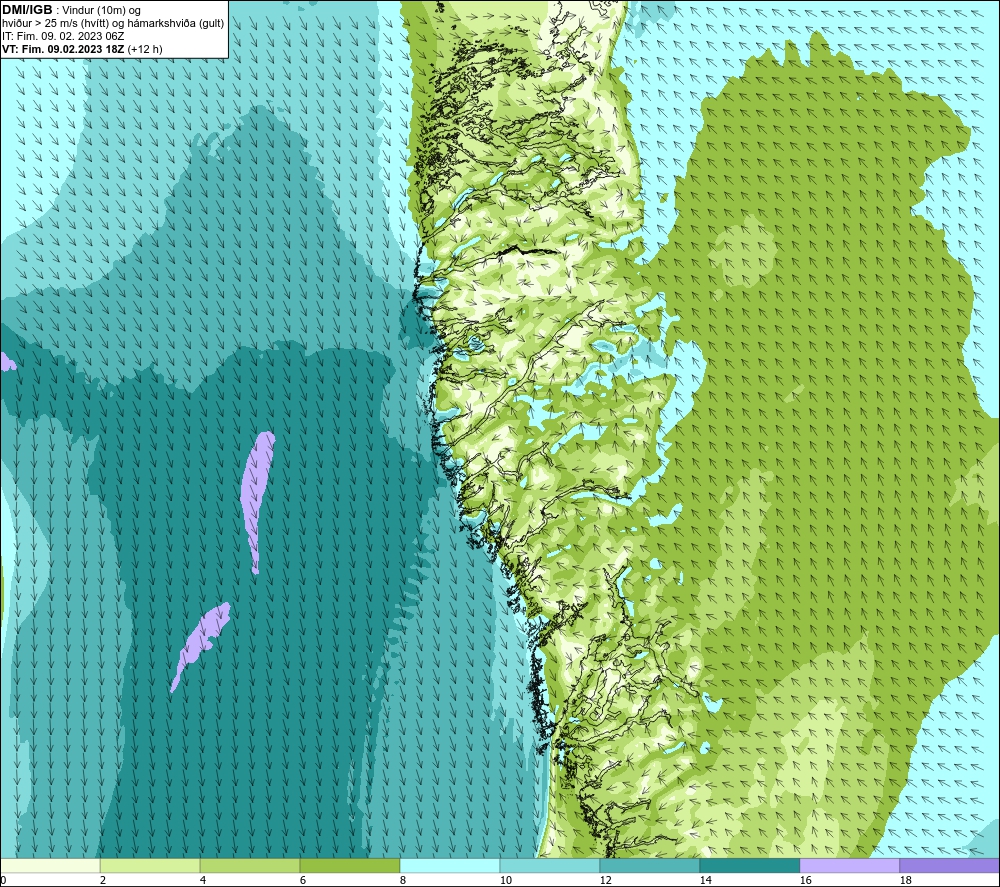Click the 0–2 m/s pale yellow legend swatch

(50, 865)
